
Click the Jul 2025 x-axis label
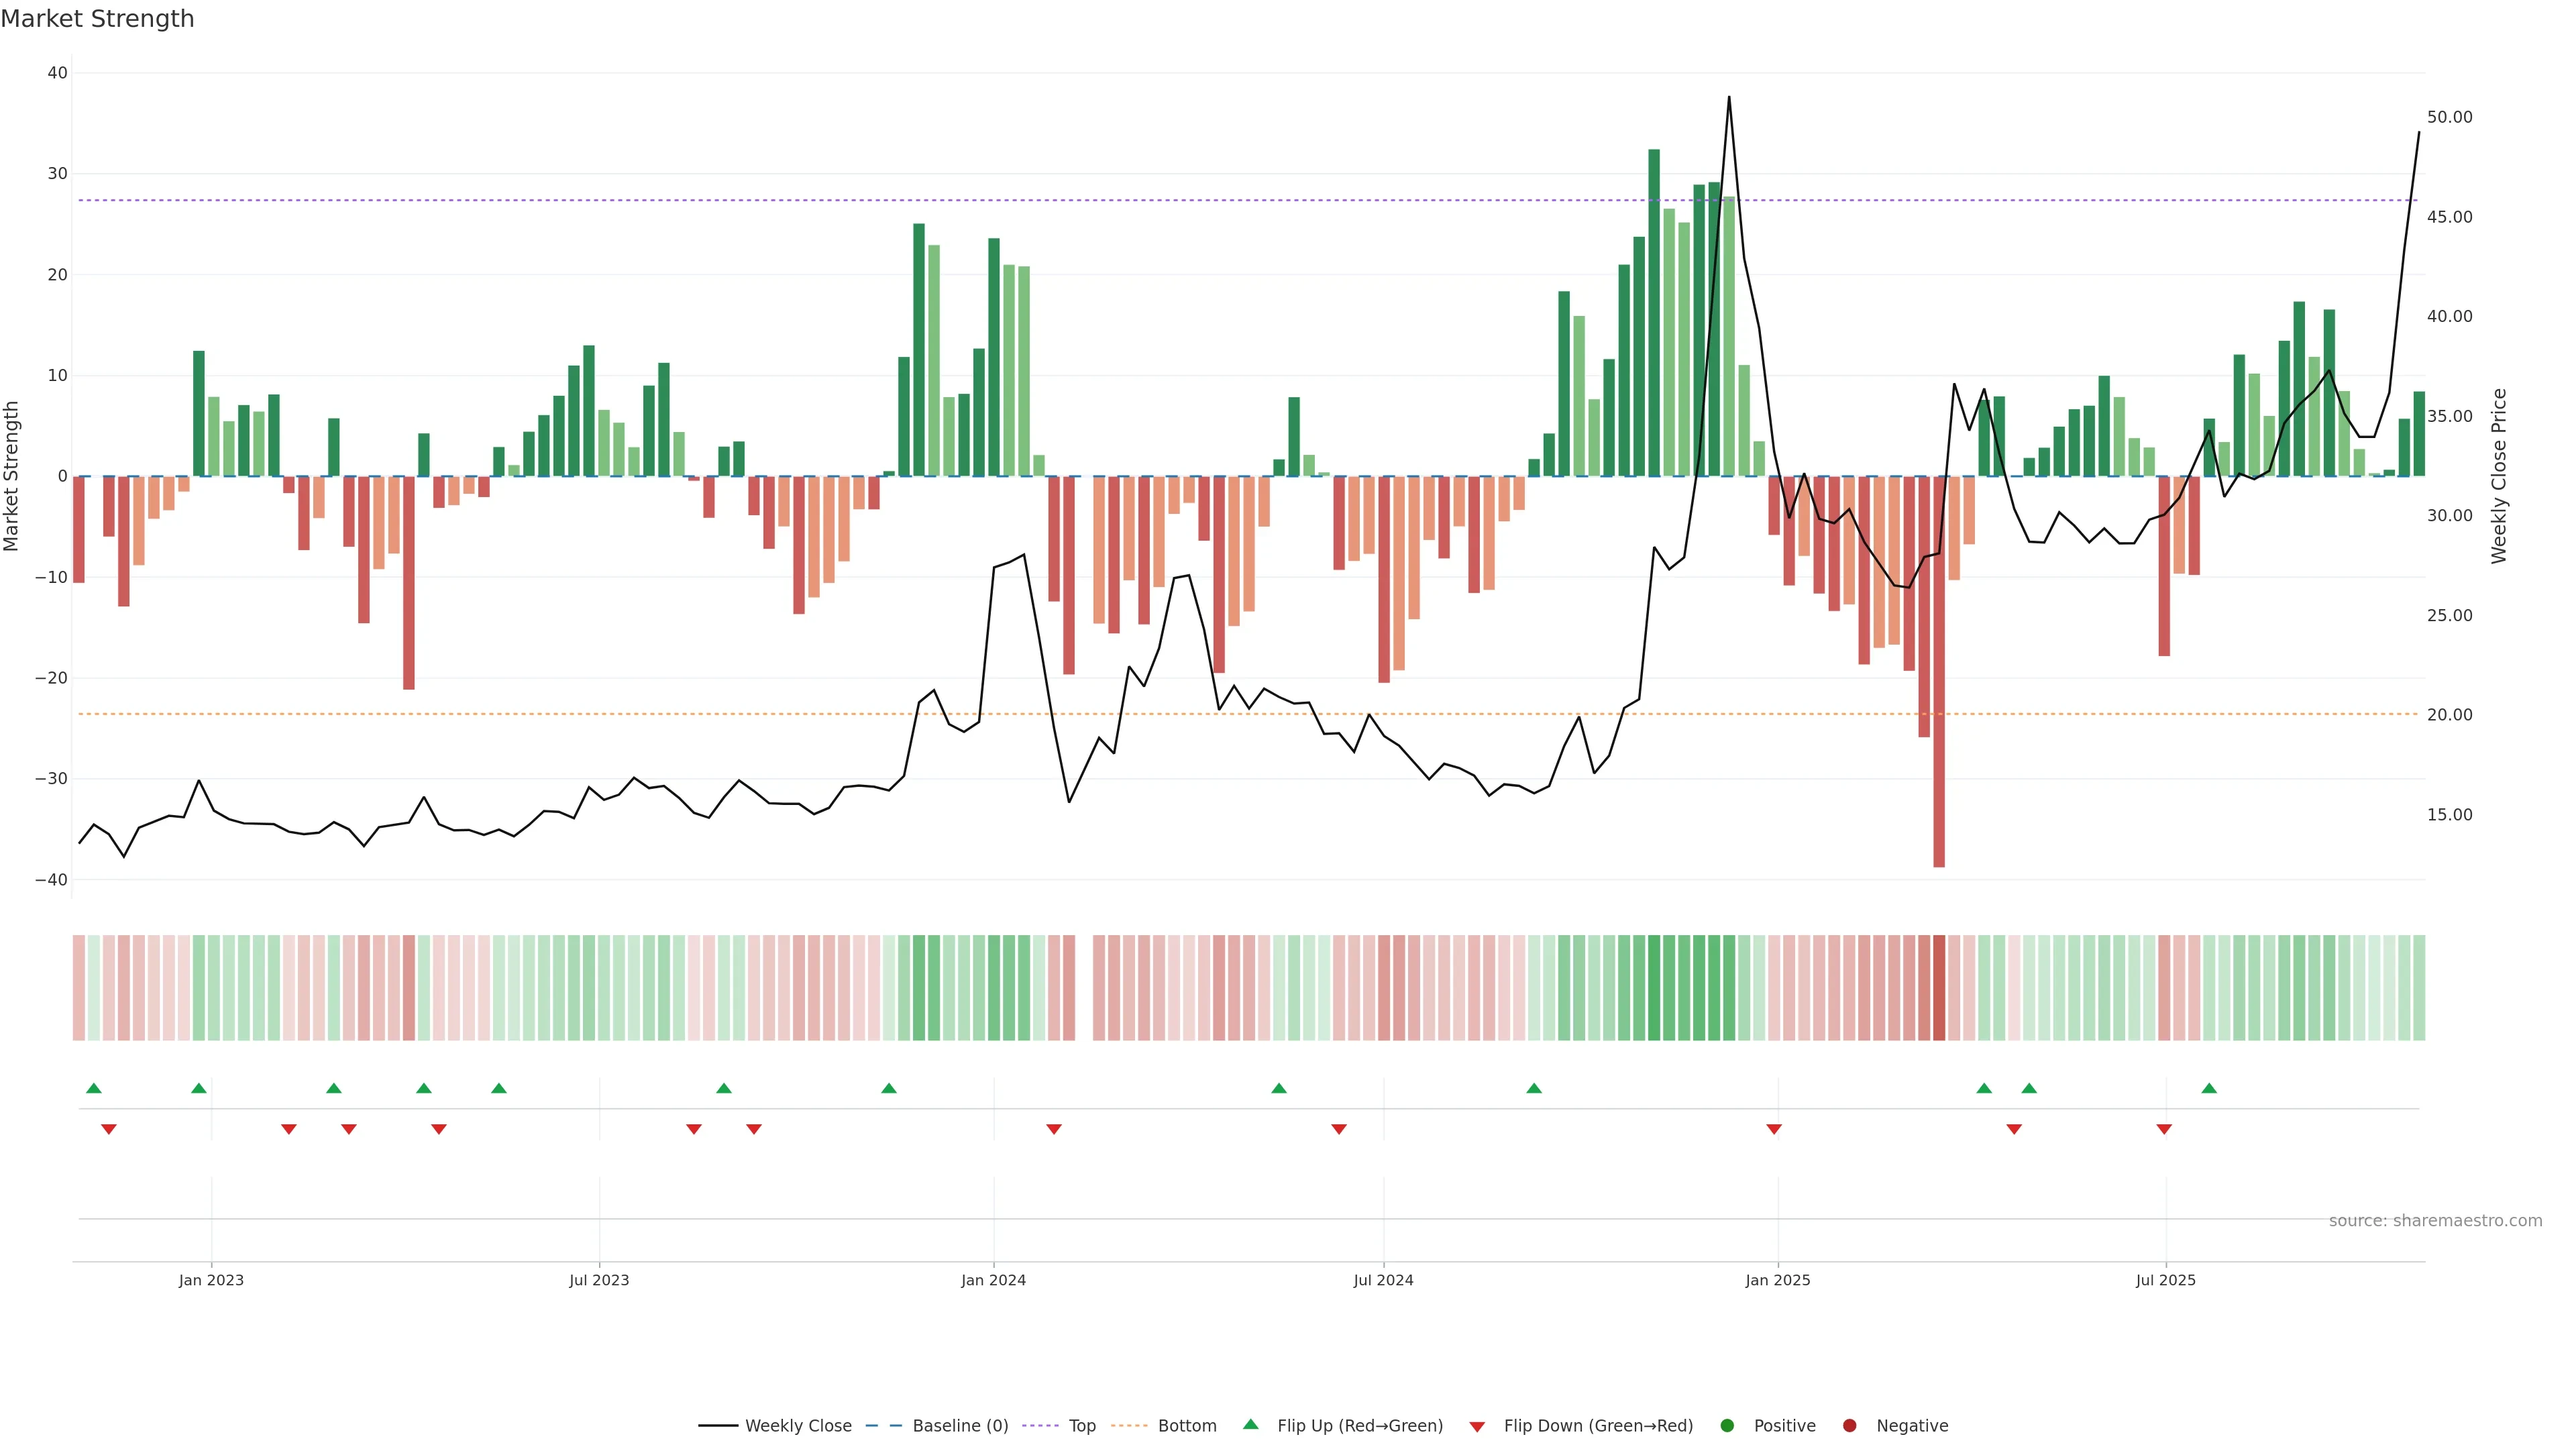point(2165,1280)
